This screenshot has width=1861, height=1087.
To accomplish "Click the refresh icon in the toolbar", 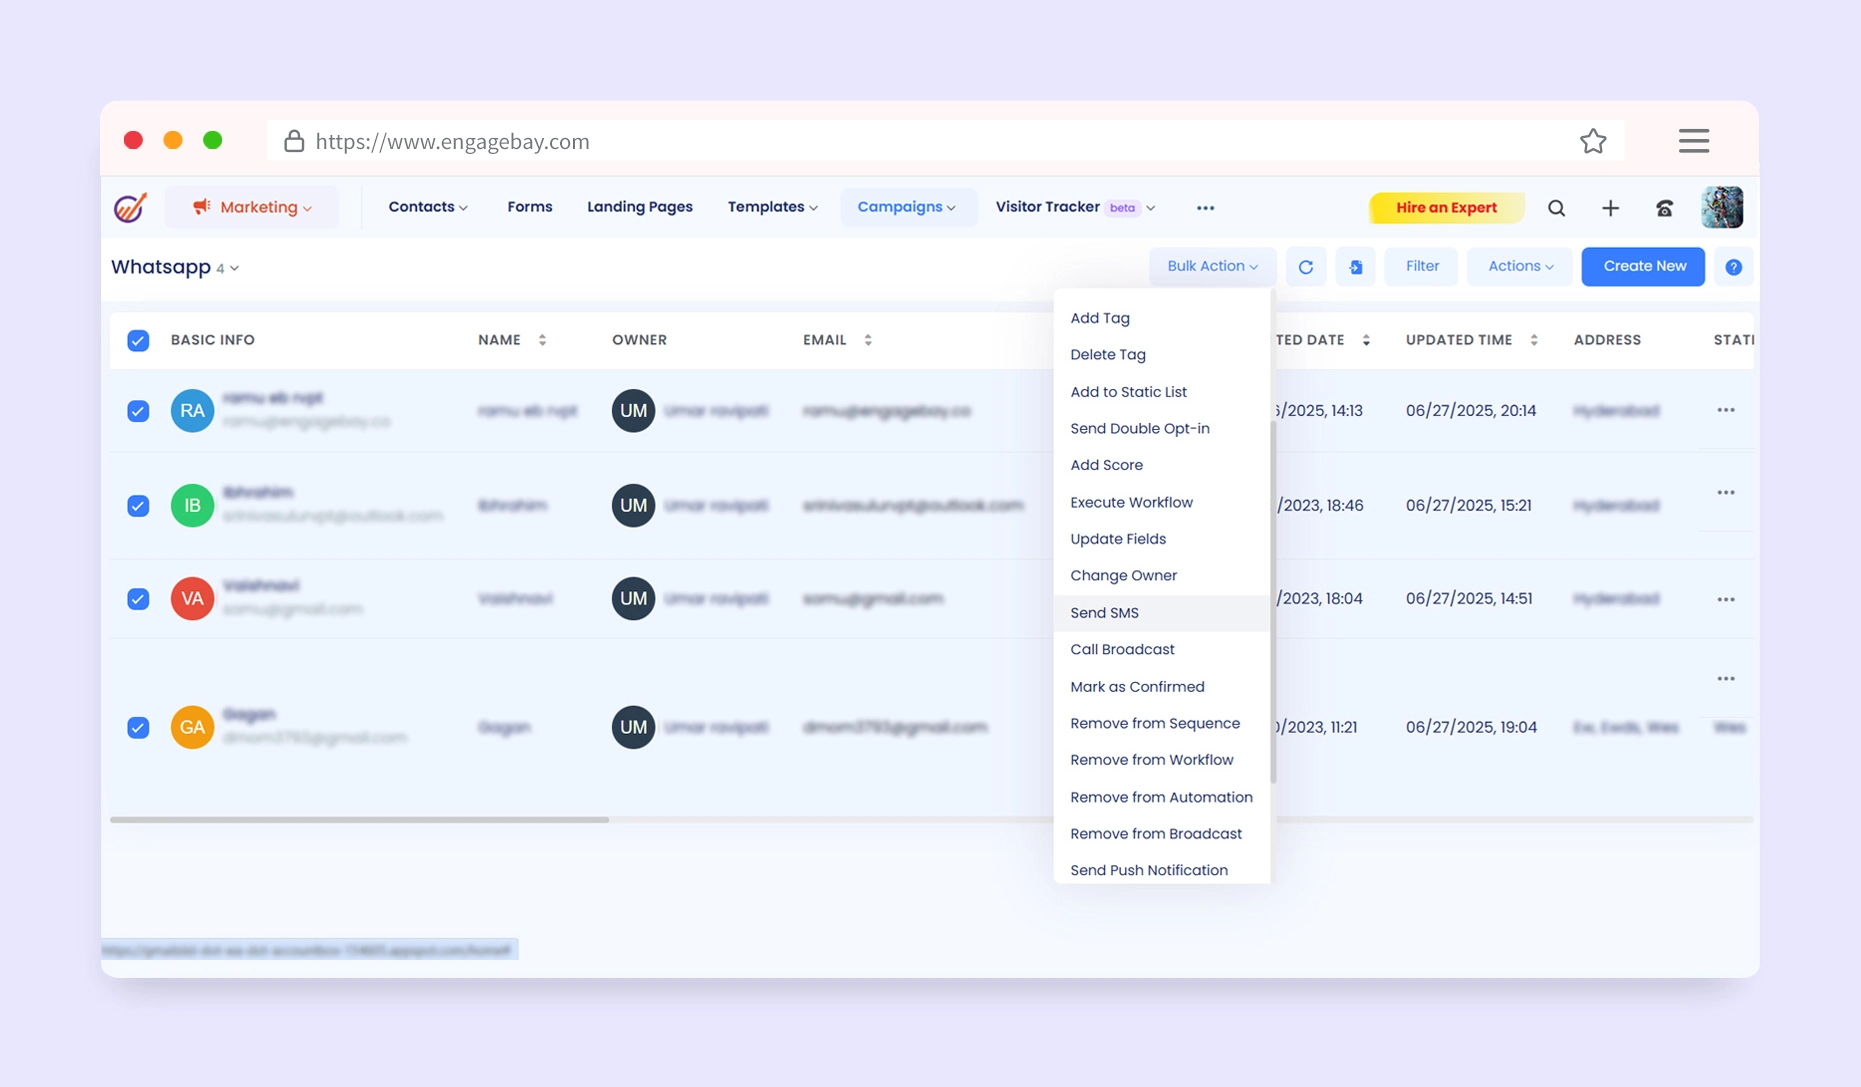I will (x=1305, y=267).
